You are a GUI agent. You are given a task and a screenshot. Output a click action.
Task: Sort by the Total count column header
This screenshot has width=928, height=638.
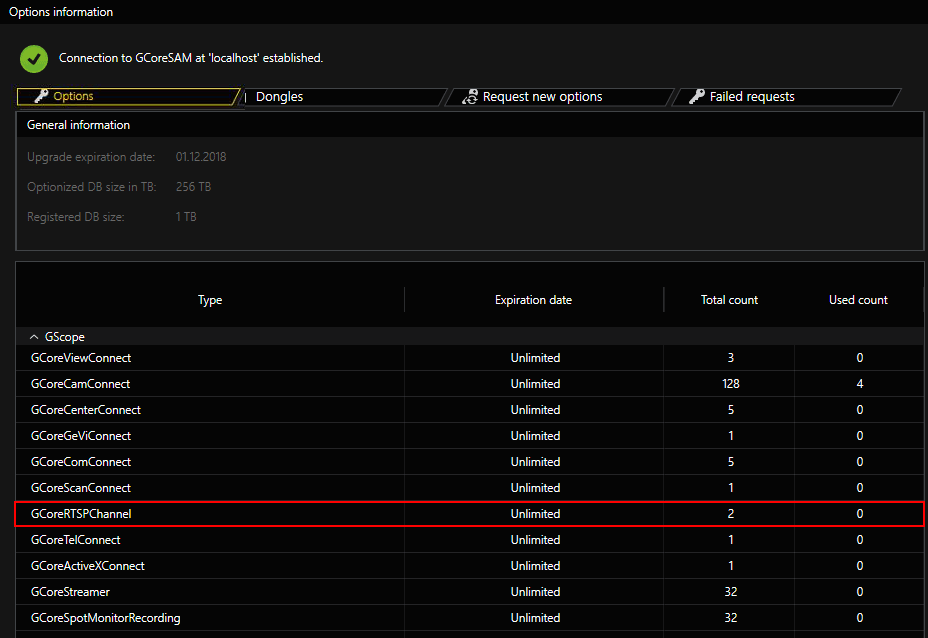pos(729,300)
